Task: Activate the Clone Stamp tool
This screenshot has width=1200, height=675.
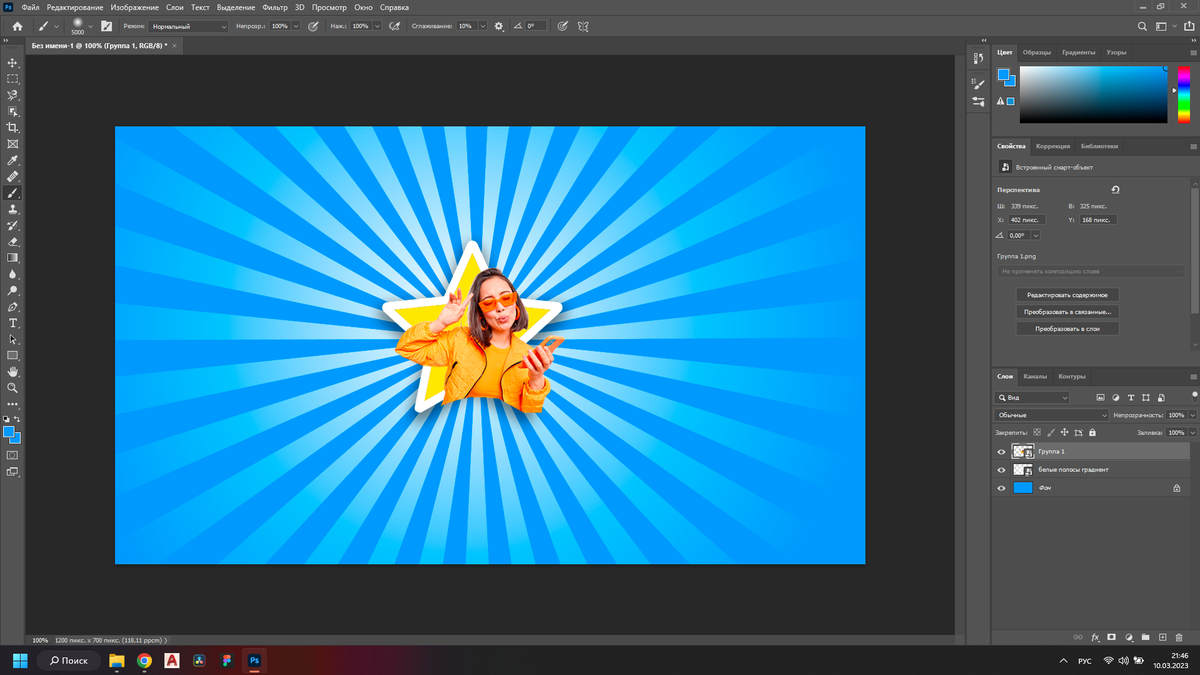Action: pos(13,209)
